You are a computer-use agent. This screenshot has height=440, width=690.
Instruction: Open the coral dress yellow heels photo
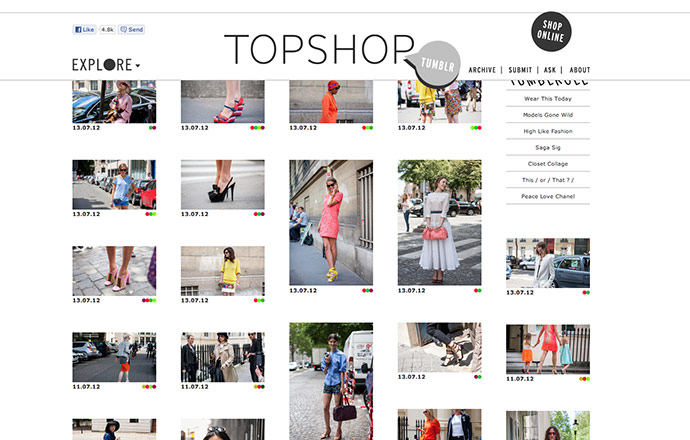coord(331,223)
